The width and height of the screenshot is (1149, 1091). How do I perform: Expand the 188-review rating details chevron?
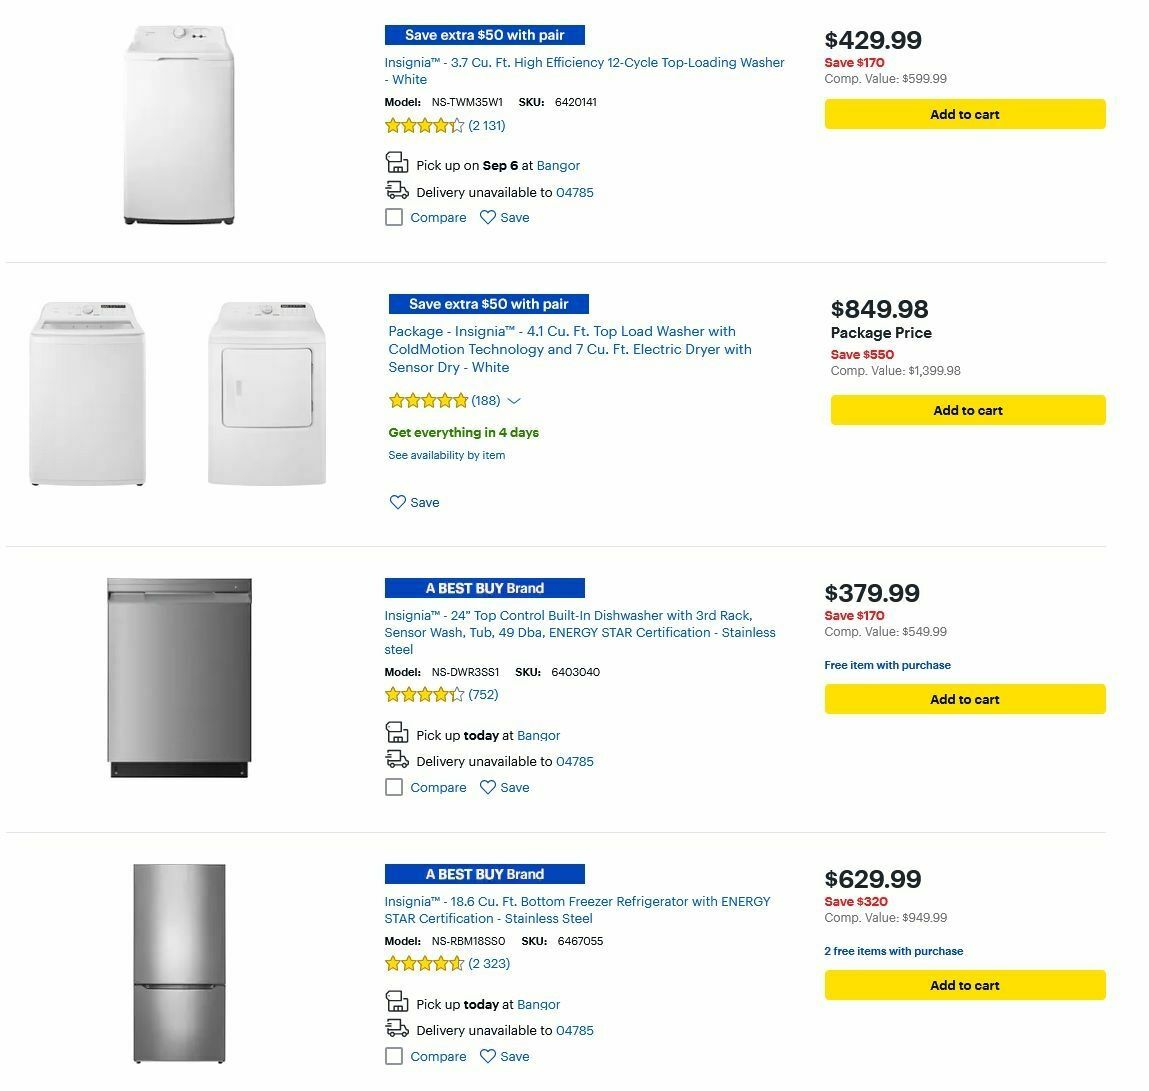click(513, 400)
